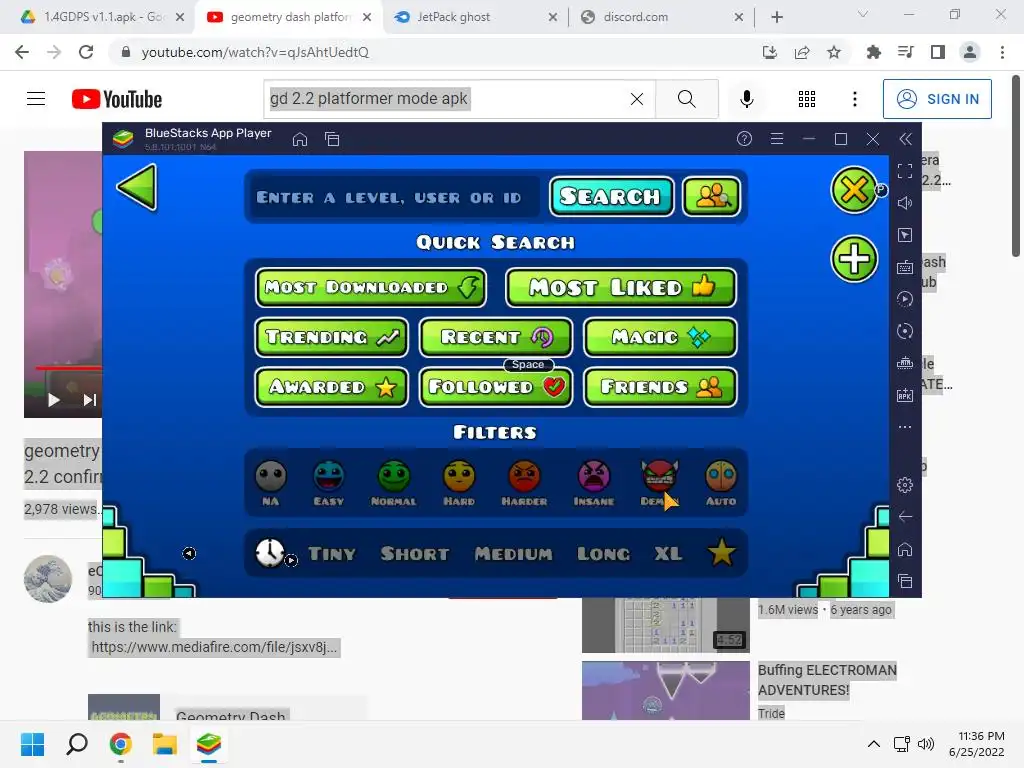
Task: Open Chrome extensions puzzle icon
Action: point(873,52)
